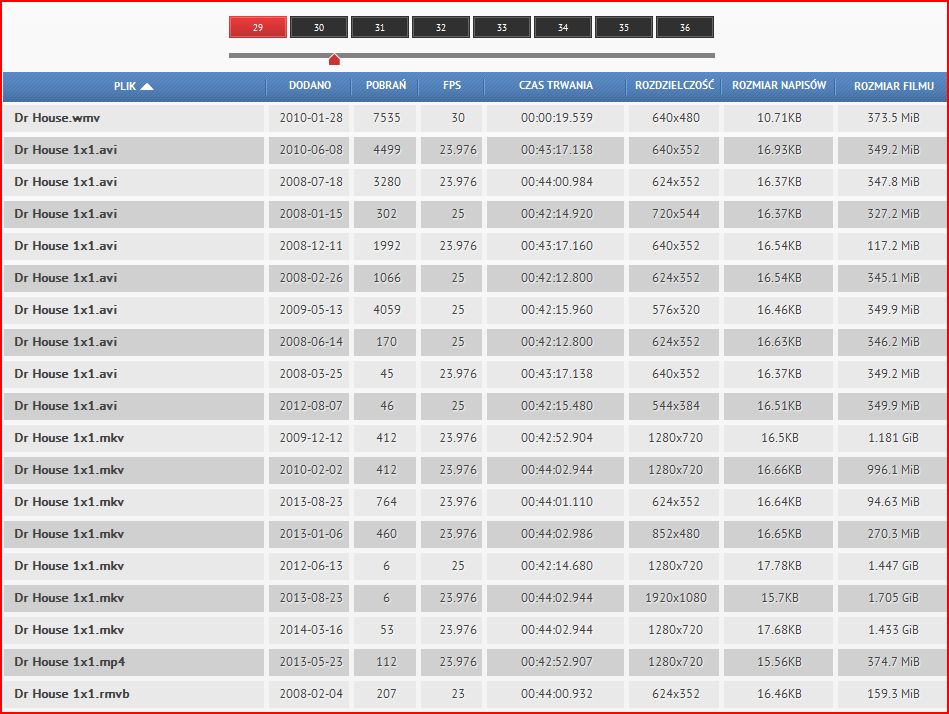Click the ascending sort arrow beside PLIK

(x=147, y=87)
